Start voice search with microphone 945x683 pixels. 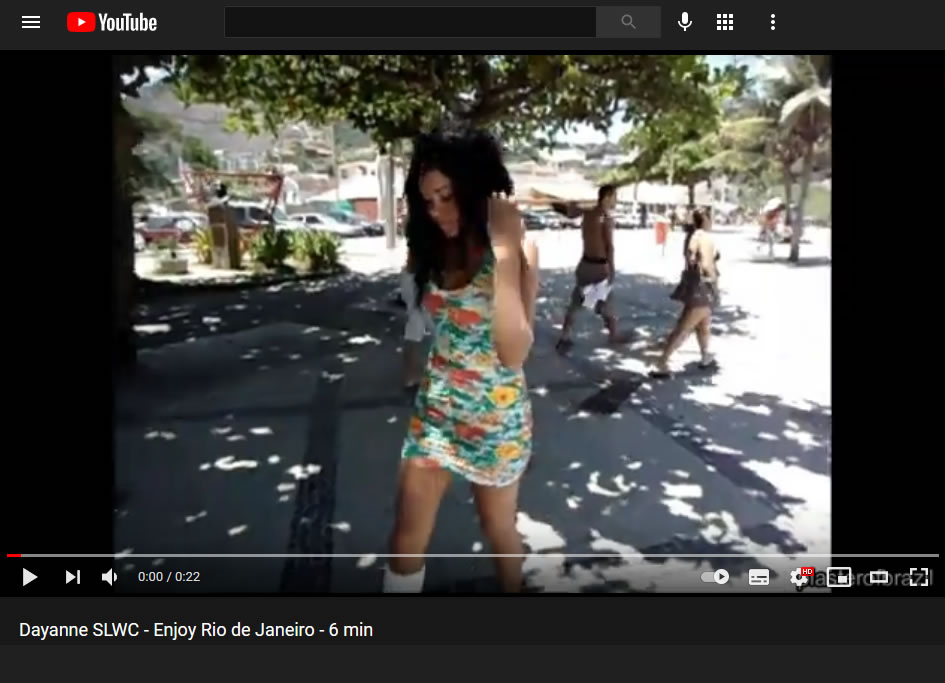[684, 22]
